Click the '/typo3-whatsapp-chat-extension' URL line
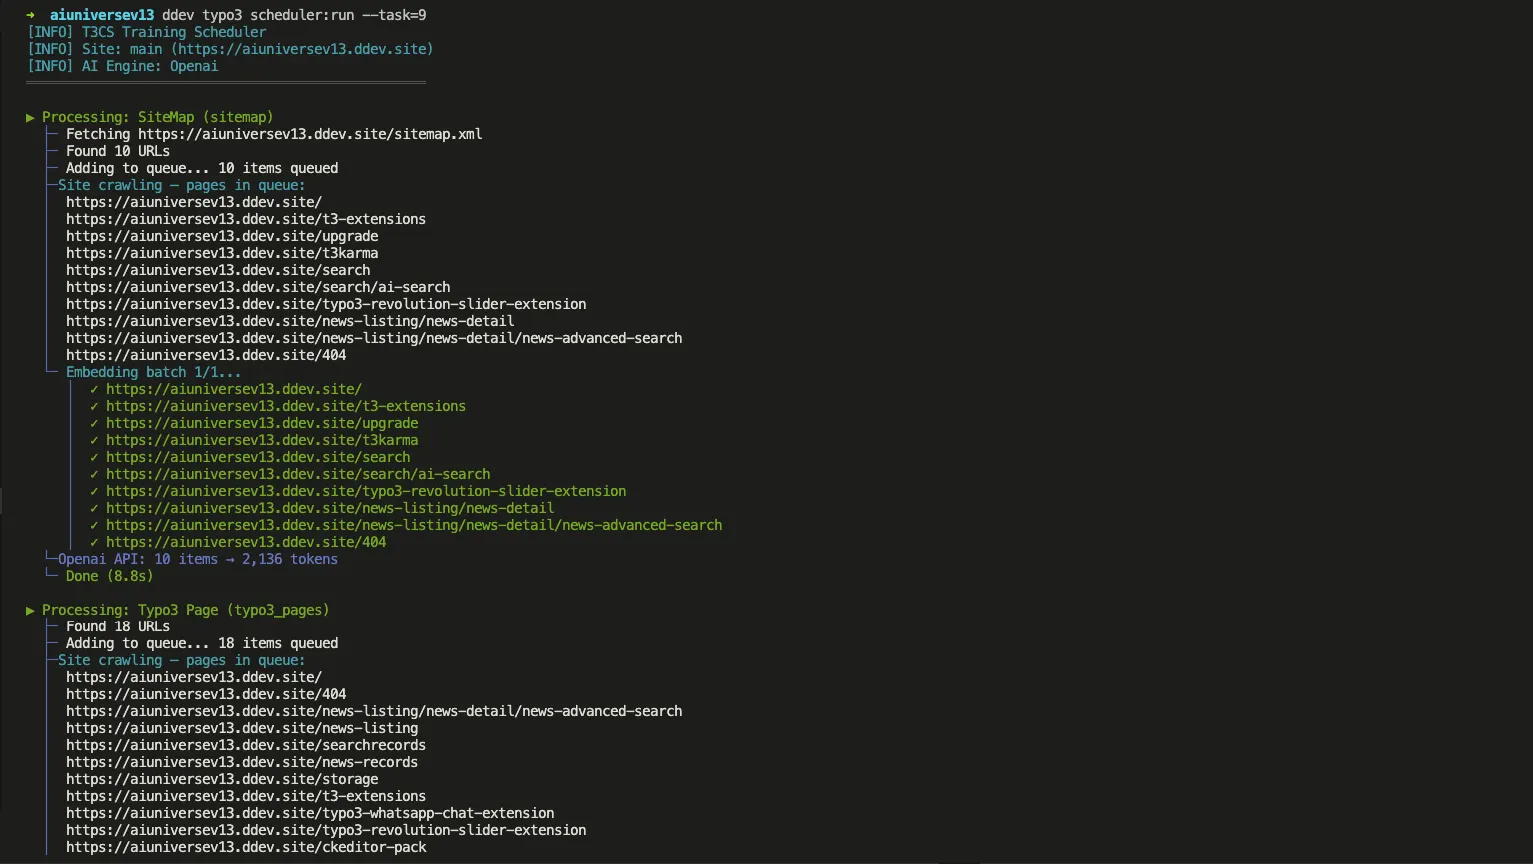1533x864 pixels. [310, 814]
